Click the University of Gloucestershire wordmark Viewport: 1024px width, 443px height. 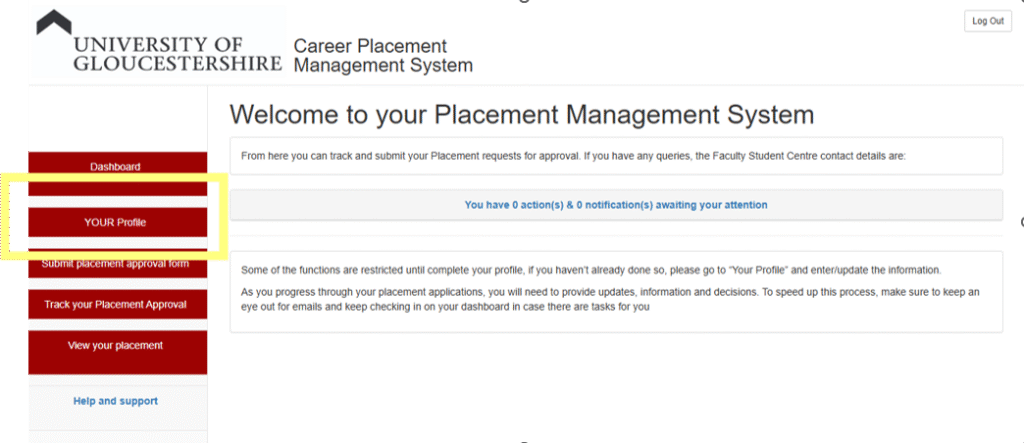click(175, 55)
